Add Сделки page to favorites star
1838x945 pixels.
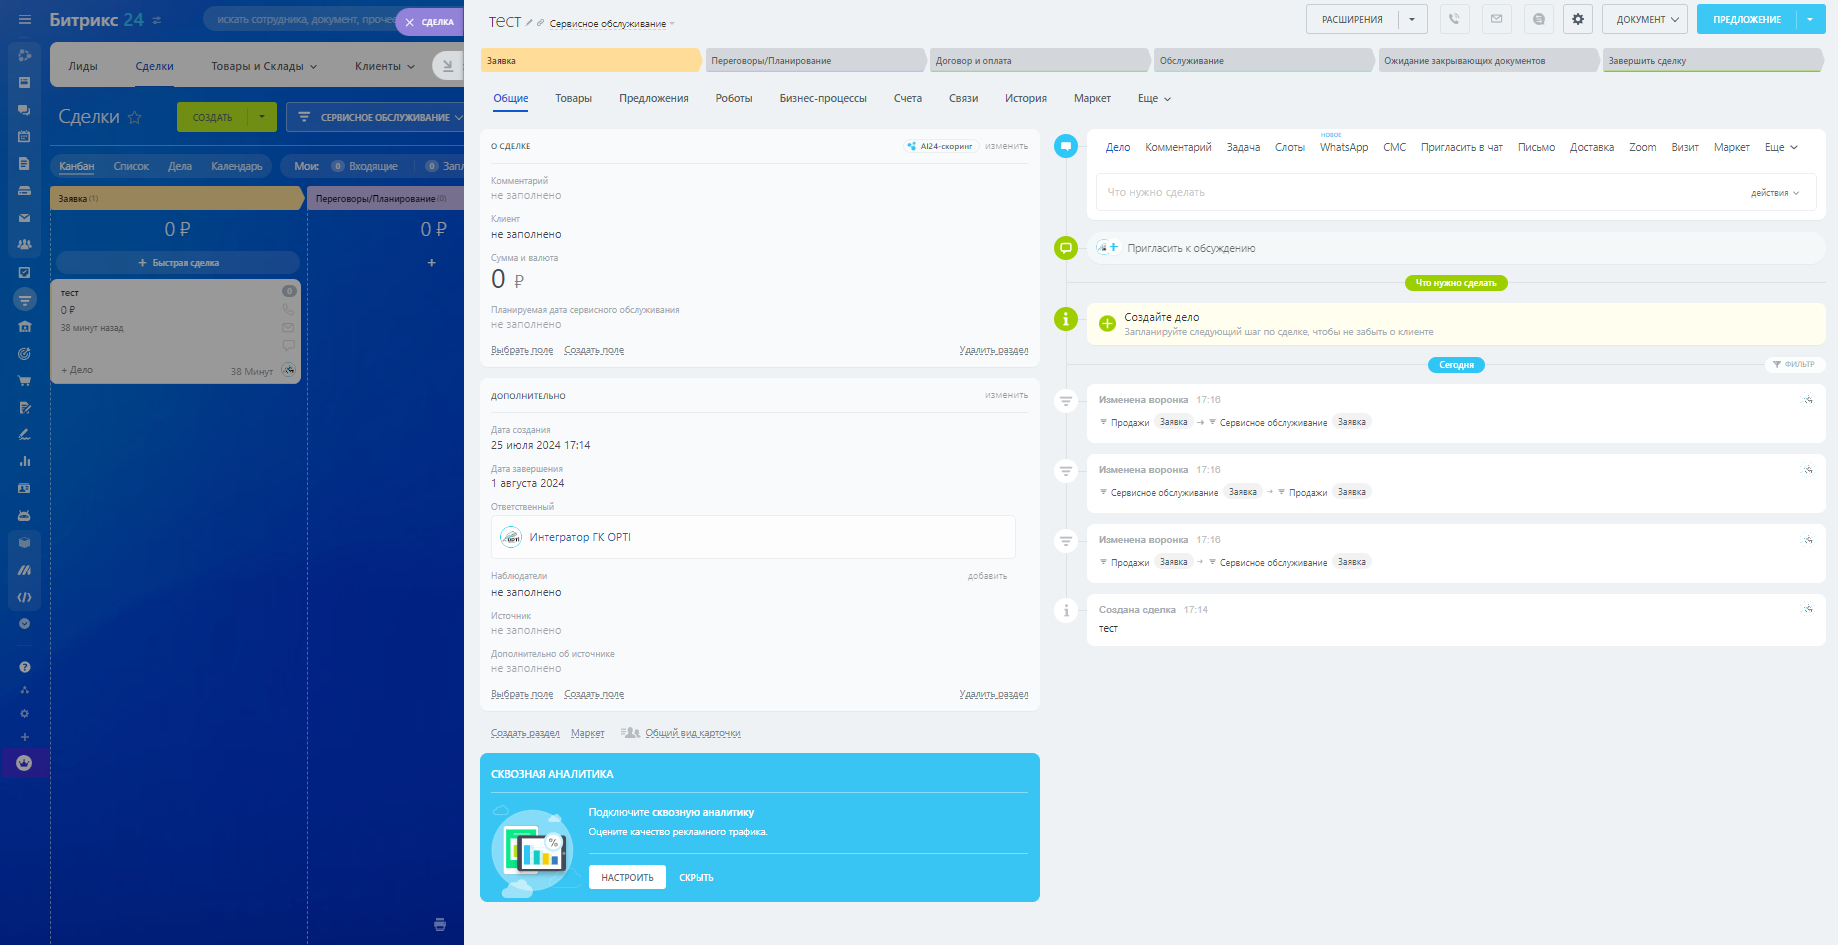click(x=135, y=118)
